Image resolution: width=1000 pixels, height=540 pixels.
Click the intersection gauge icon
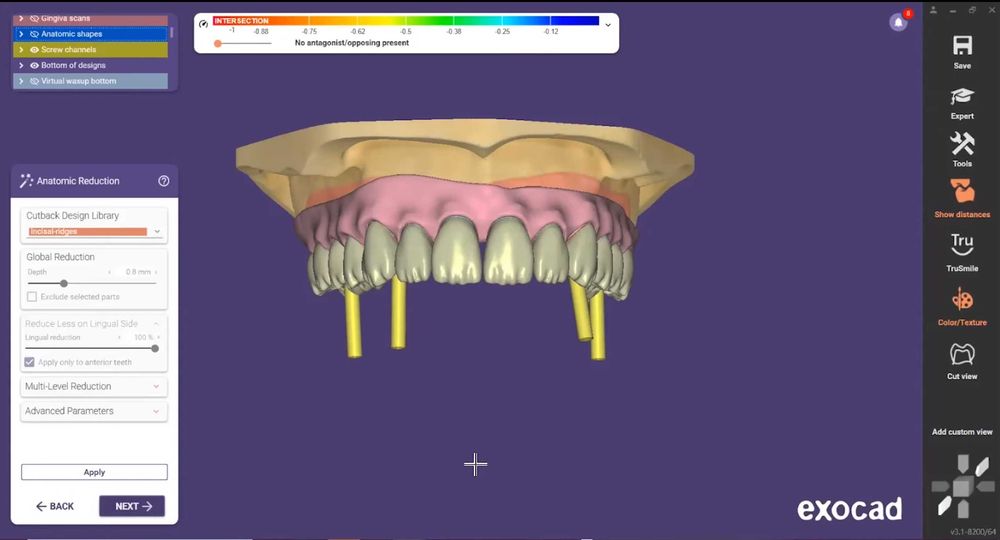(203, 24)
